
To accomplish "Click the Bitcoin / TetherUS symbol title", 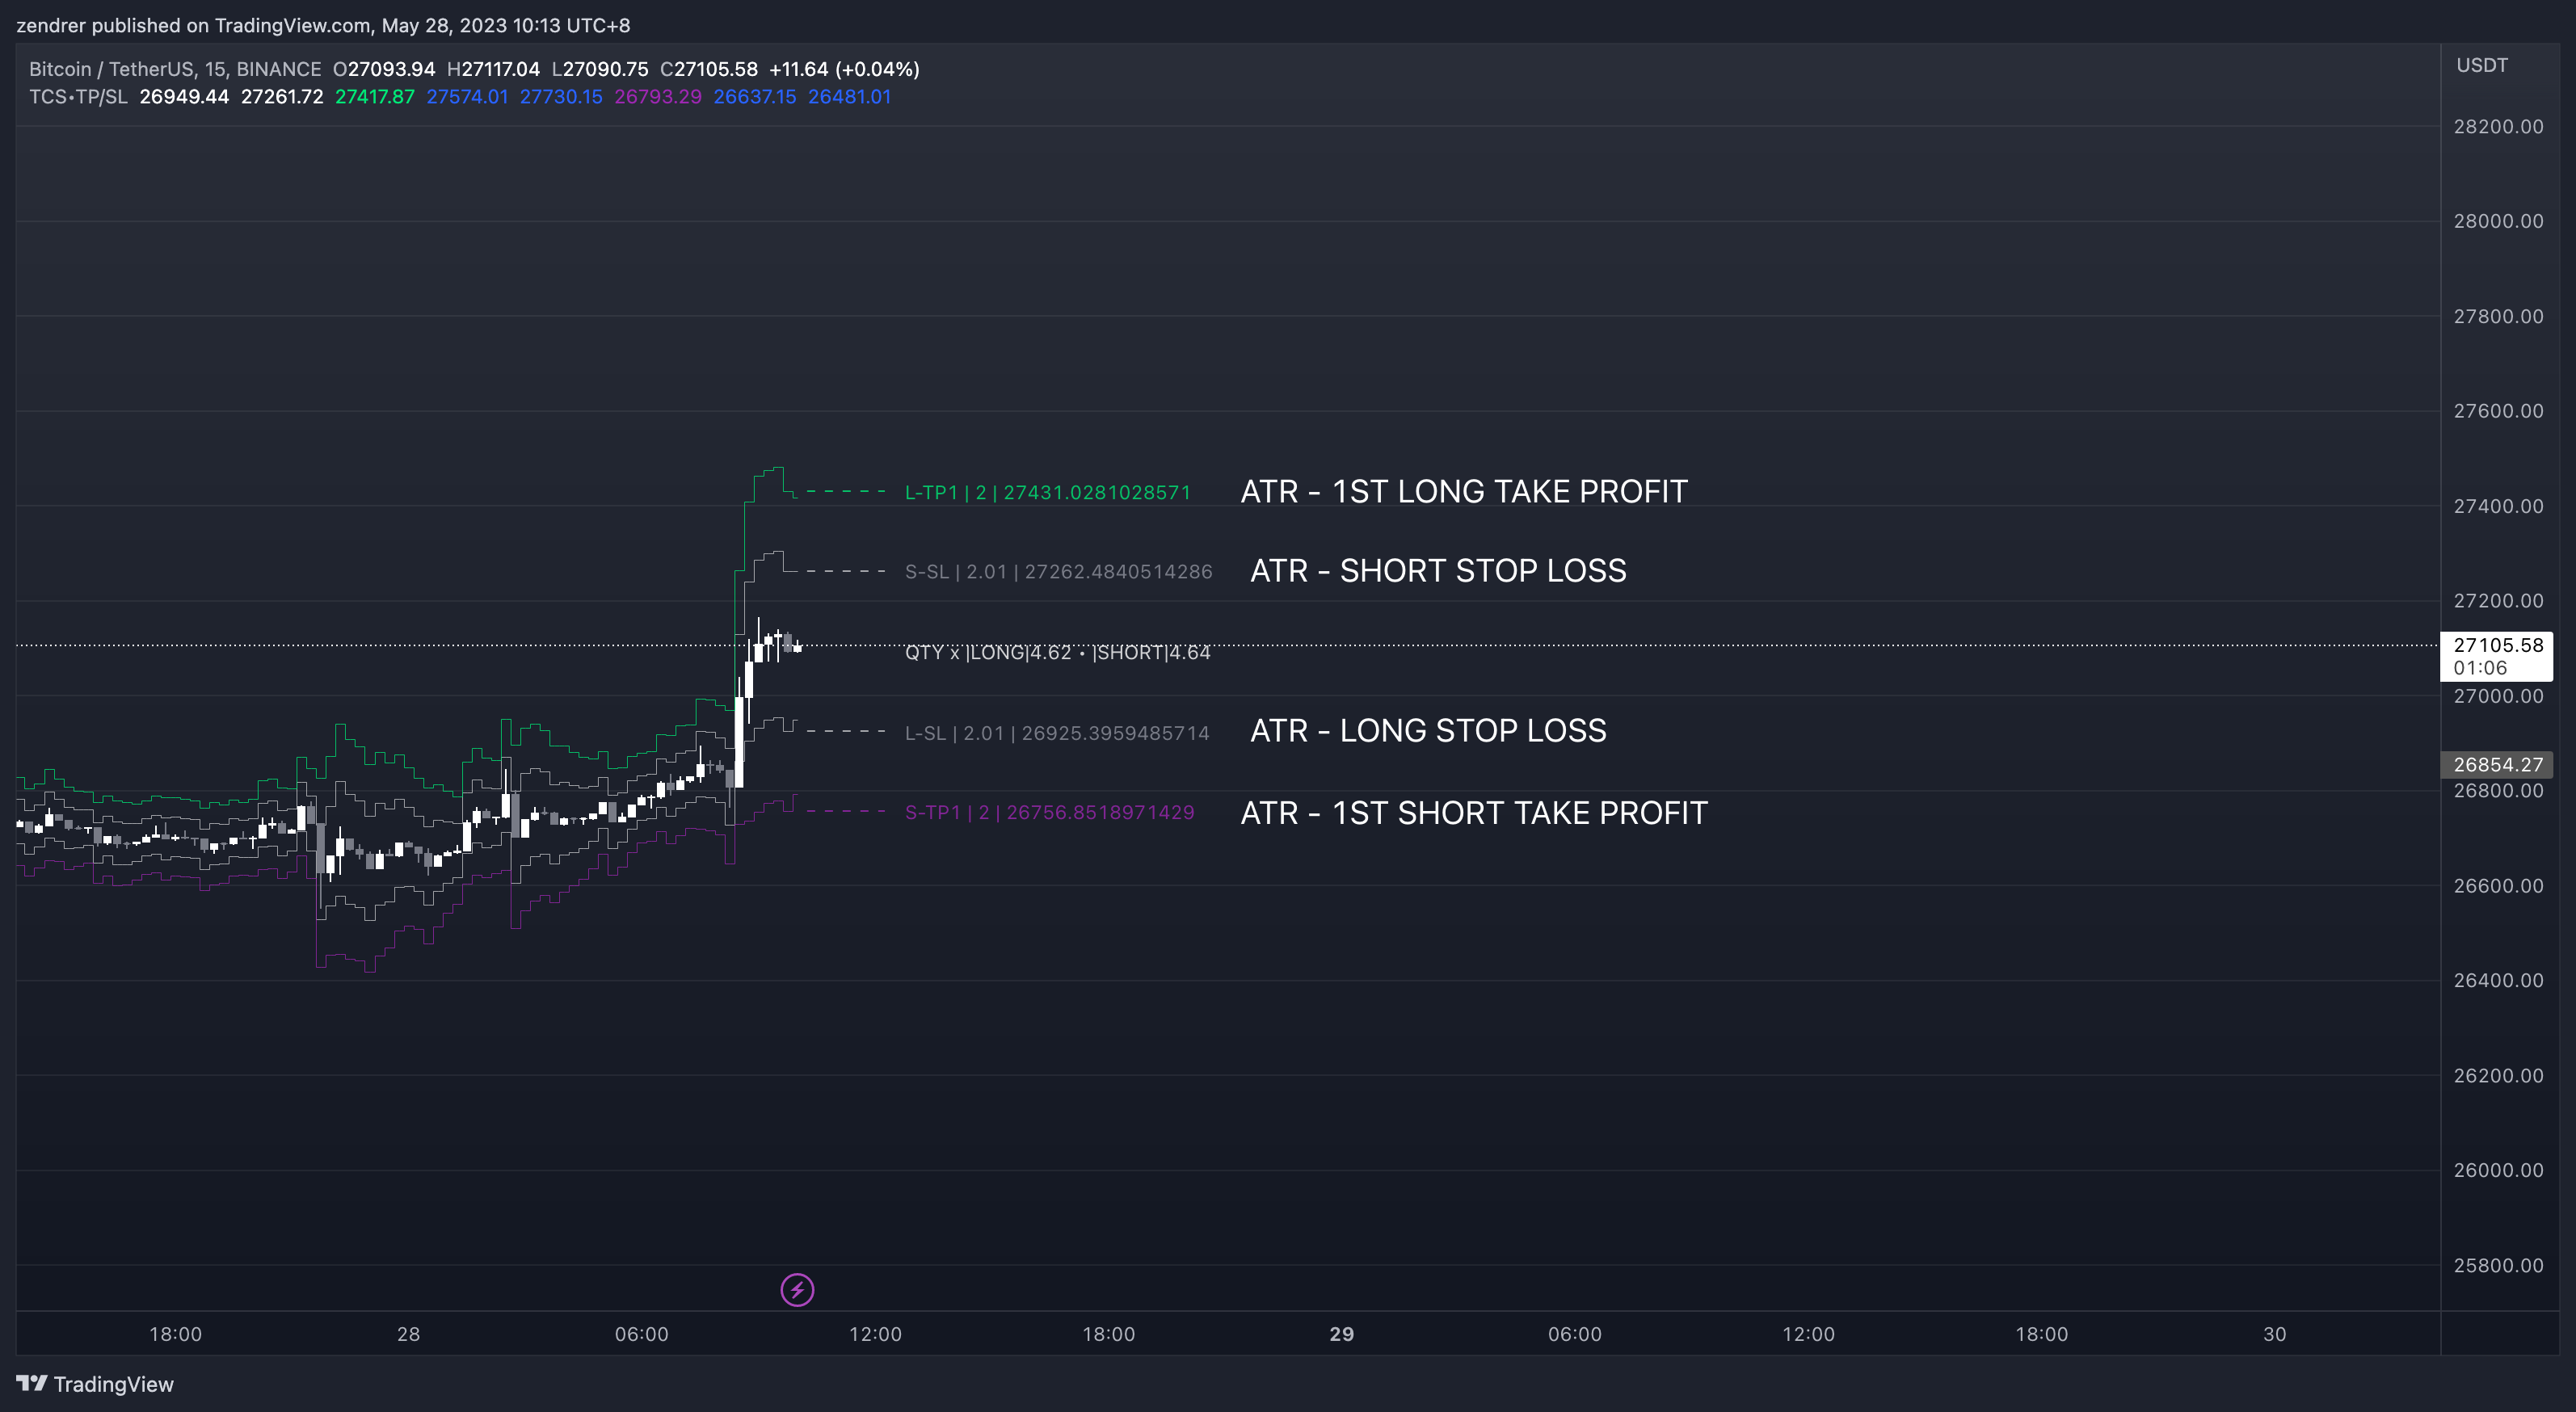I will pos(175,69).
